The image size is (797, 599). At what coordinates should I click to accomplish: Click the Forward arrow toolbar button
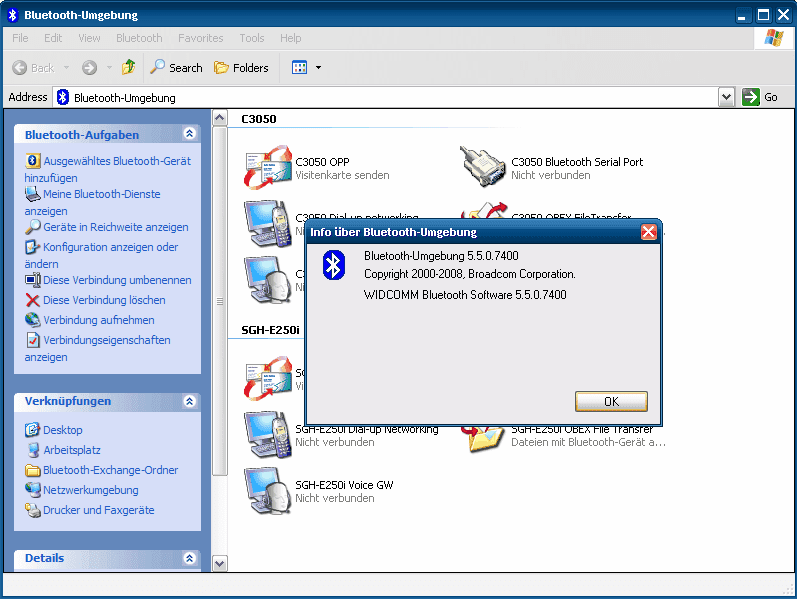[x=89, y=68]
